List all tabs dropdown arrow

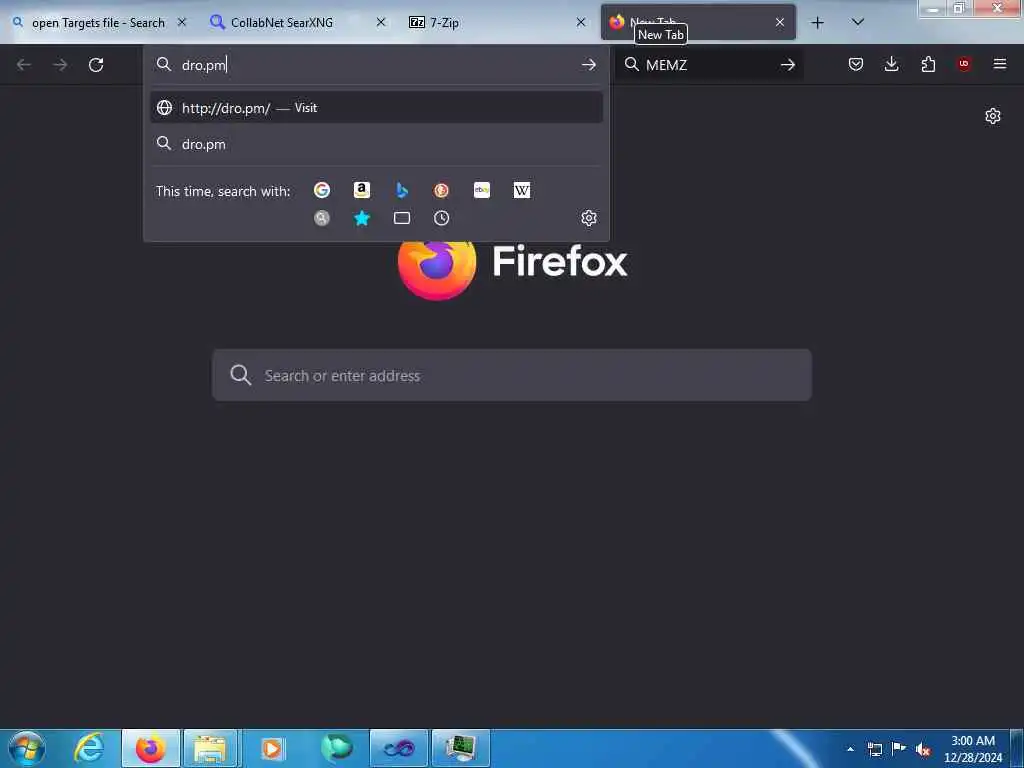pos(858,22)
